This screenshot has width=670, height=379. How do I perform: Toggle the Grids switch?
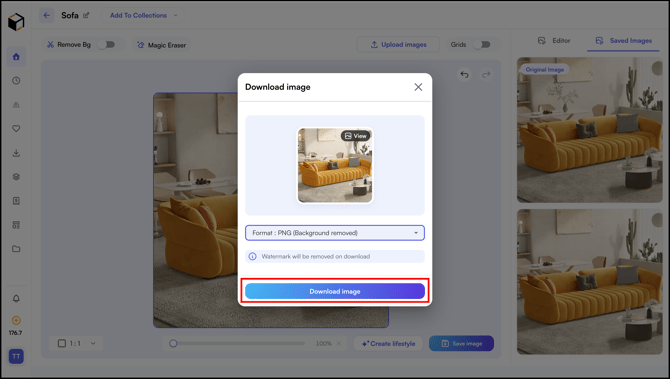[482, 44]
